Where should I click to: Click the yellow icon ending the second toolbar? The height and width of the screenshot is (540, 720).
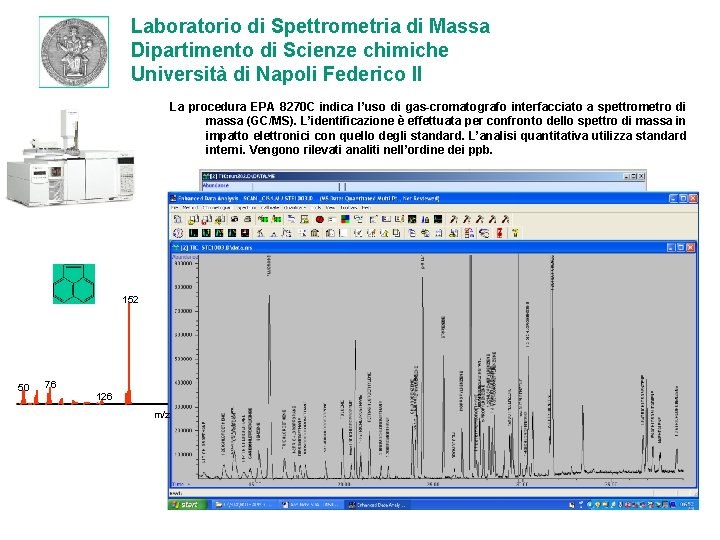[516, 233]
